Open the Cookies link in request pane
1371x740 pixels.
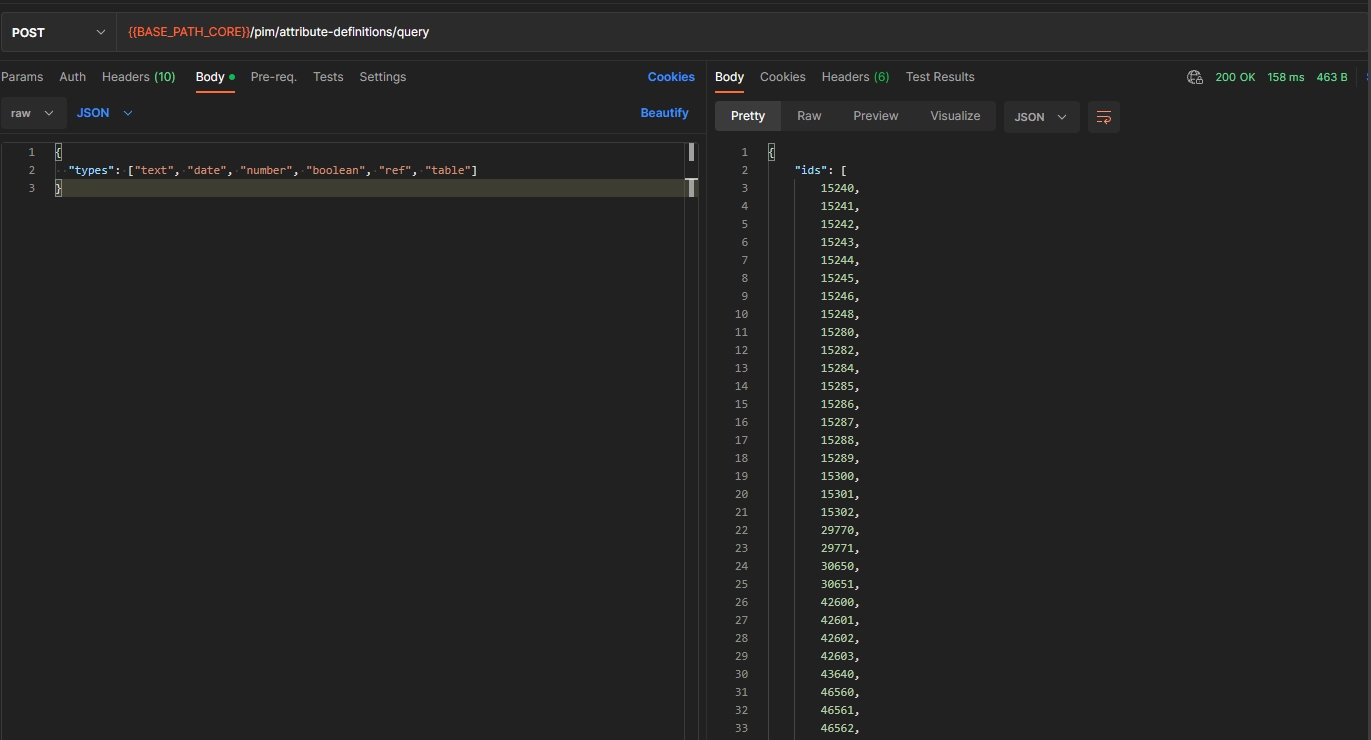click(x=670, y=77)
